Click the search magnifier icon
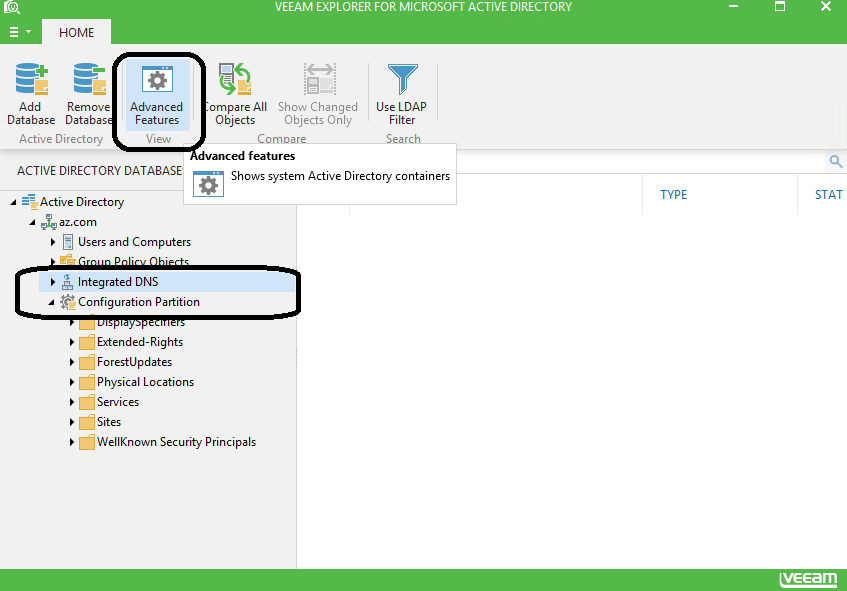 [836, 161]
